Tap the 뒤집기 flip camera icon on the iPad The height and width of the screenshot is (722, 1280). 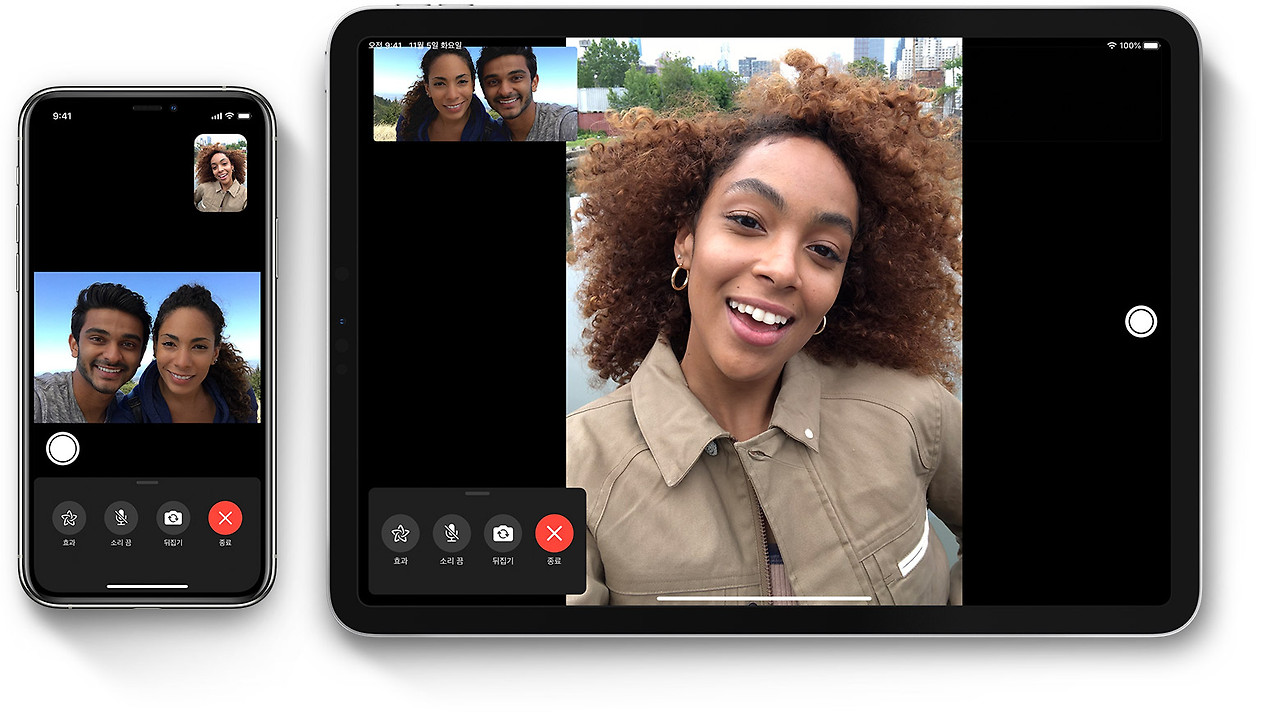[x=503, y=532]
